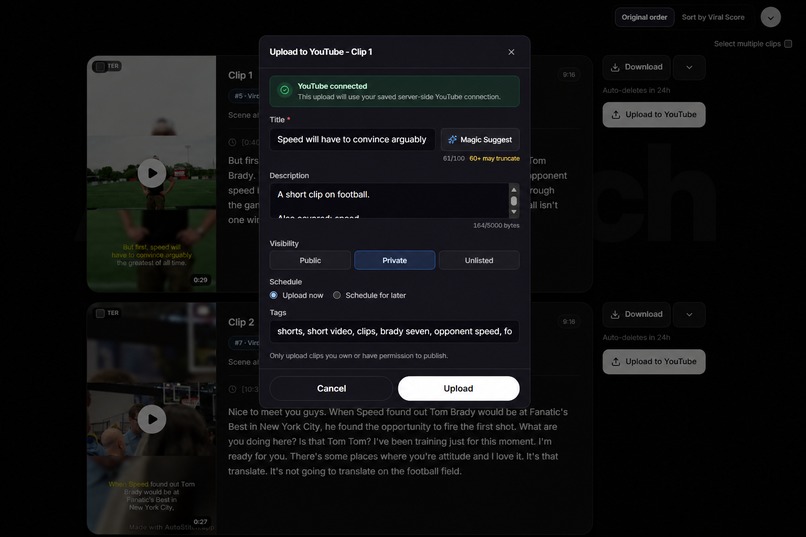This screenshot has height=537, width=806.
Task: Set visibility to Unlisted
Action: (479, 260)
